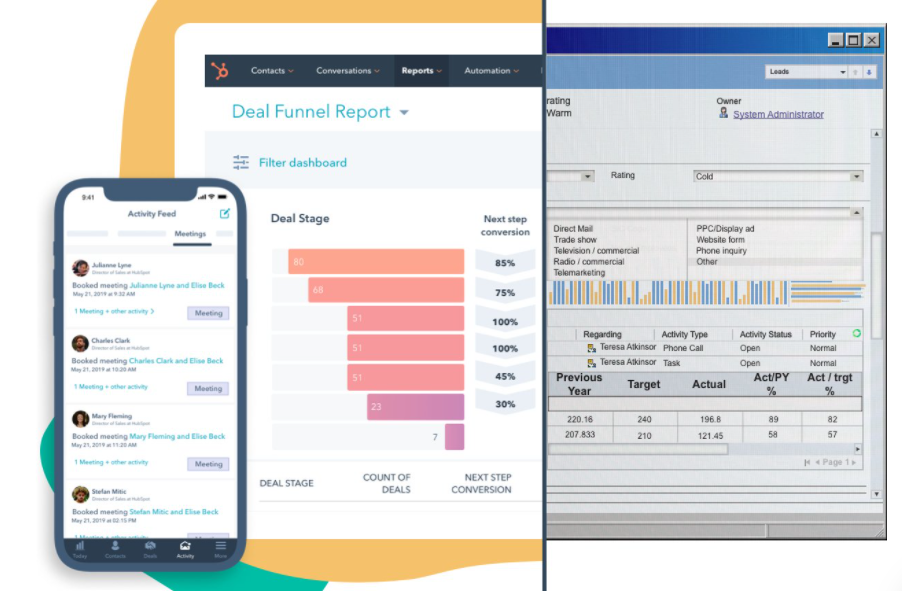
Task: Select 'Website form' in the source list
Action: click(x=720, y=239)
